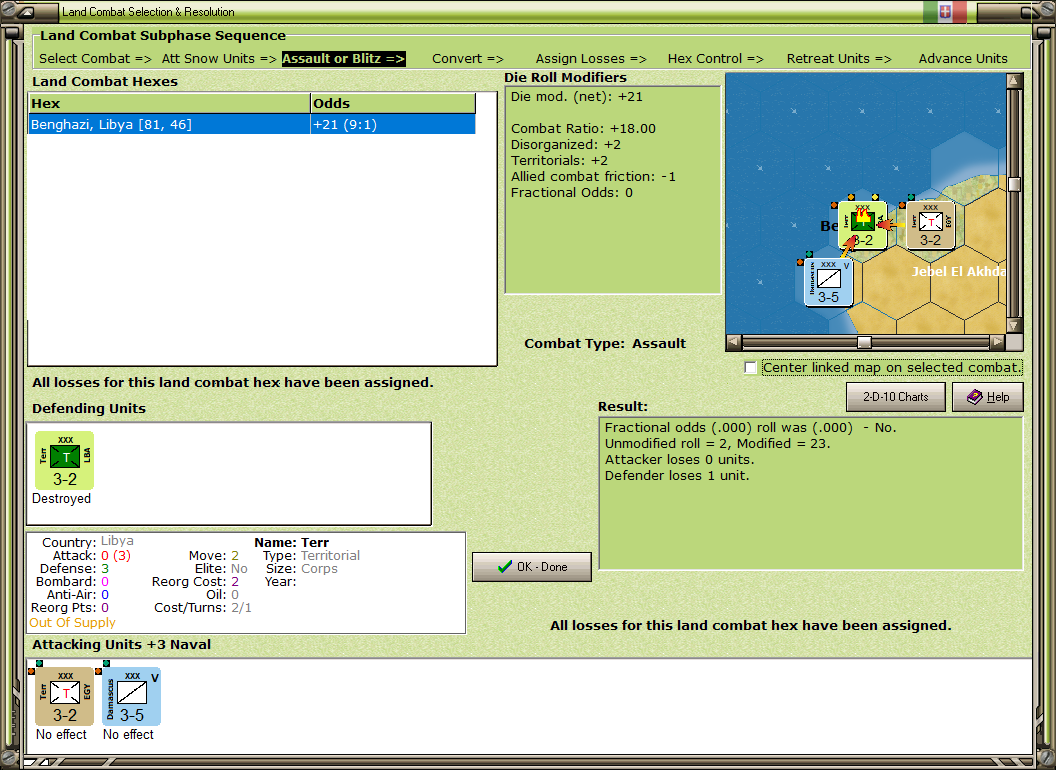
Task: Click the map scroll right arrow
Action: click(997, 342)
